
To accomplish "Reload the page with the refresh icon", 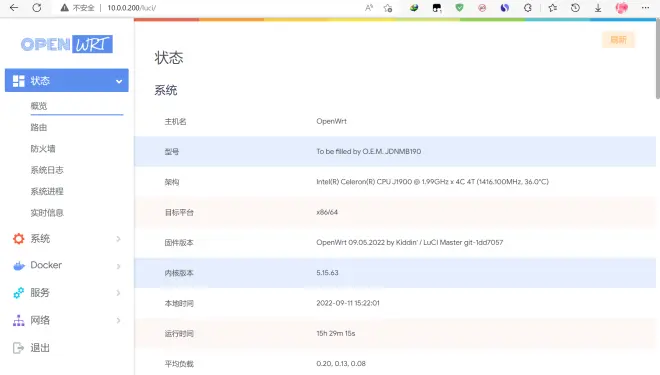I will [x=37, y=8].
